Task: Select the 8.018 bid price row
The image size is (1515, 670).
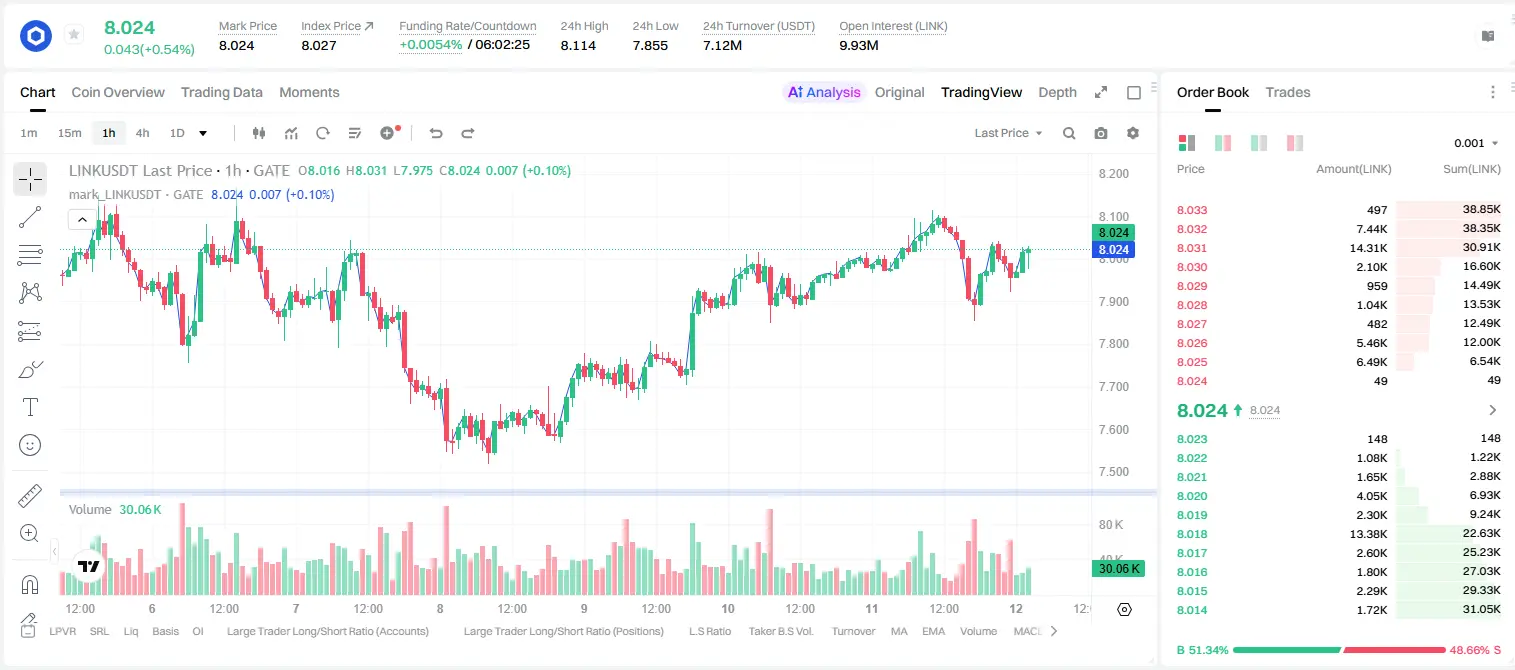Action: [1339, 534]
